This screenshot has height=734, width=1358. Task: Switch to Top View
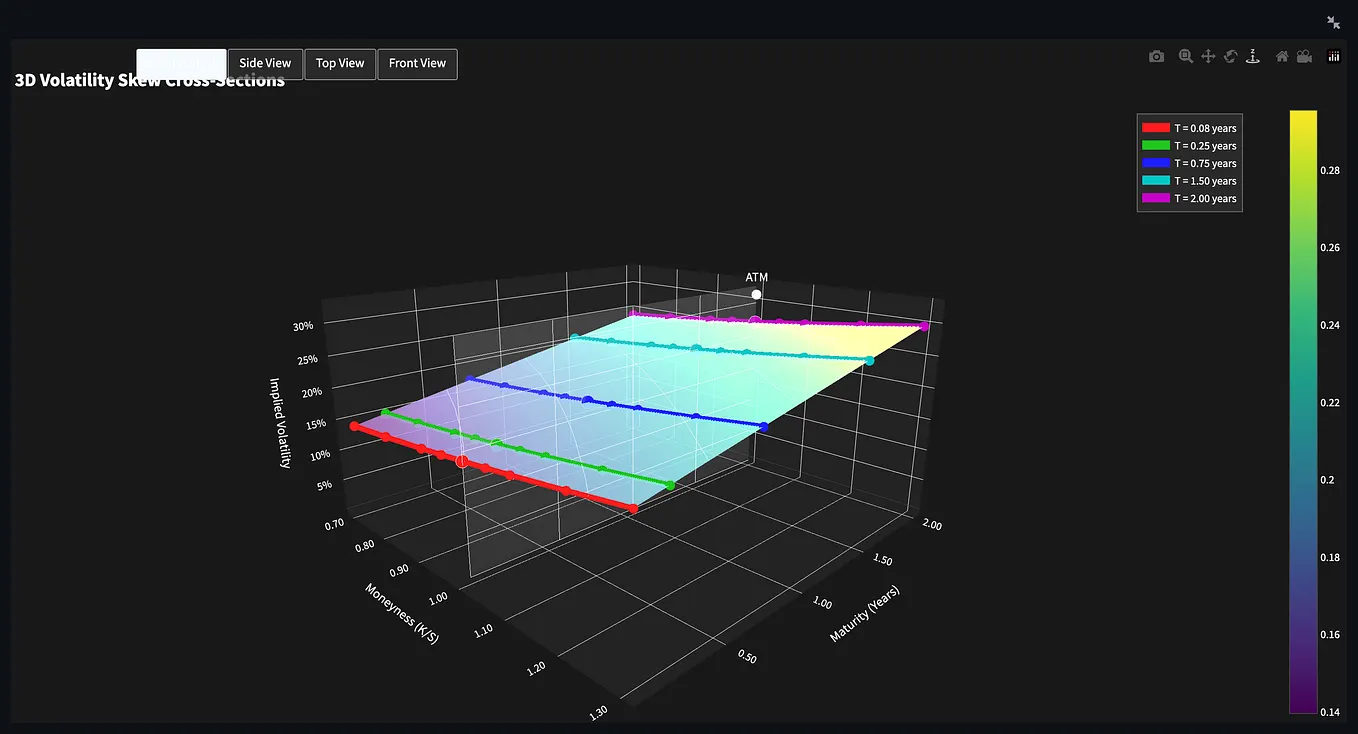pyautogui.click(x=340, y=63)
